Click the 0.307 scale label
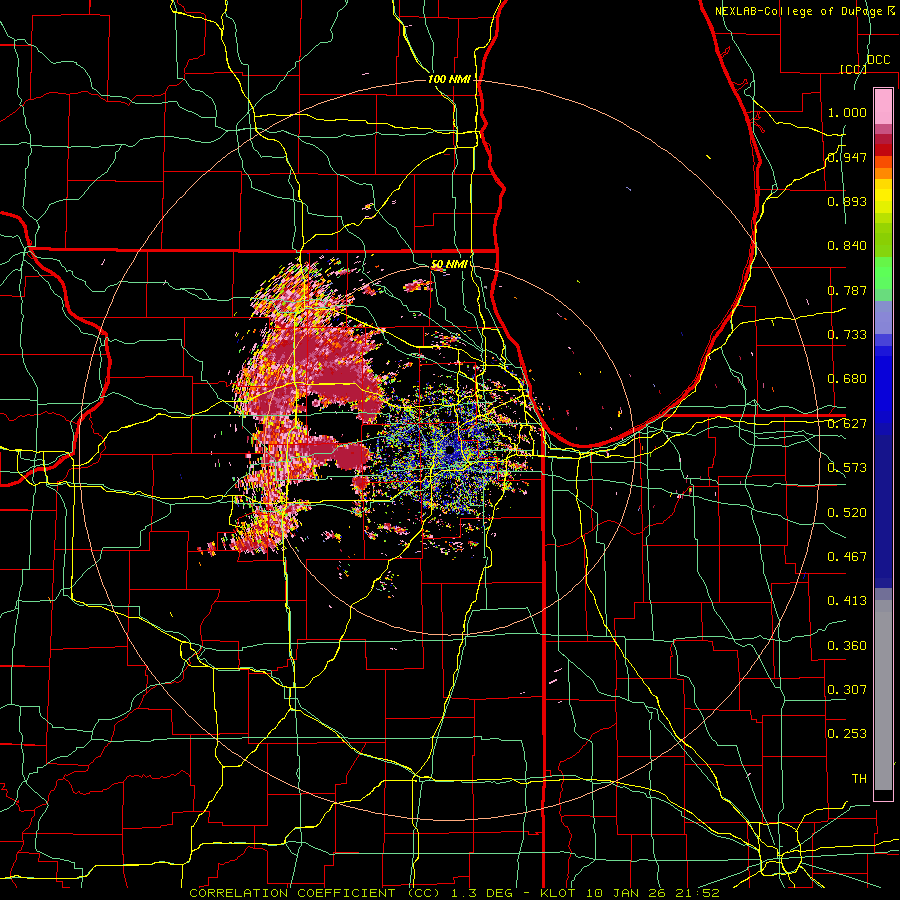The width and height of the screenshot is (900, 900). pos(847,690)
